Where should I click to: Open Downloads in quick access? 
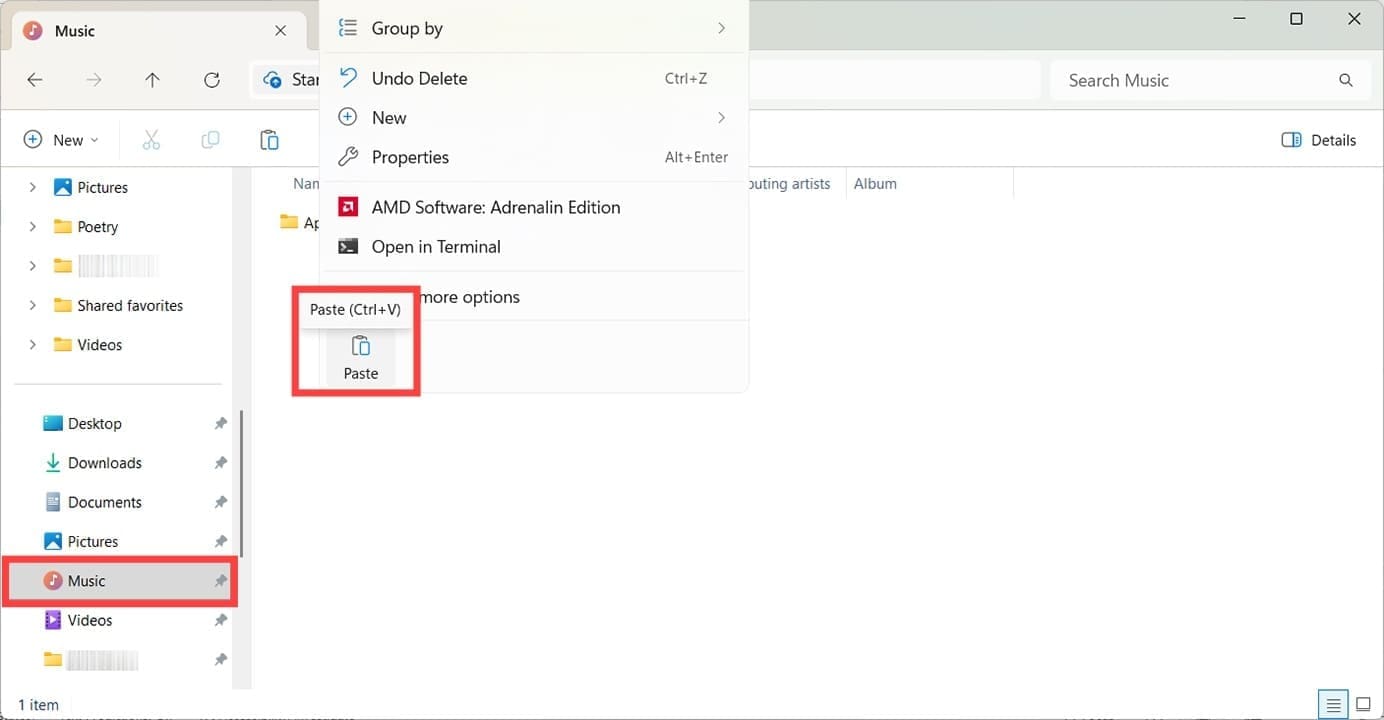[x=92, y=463]
